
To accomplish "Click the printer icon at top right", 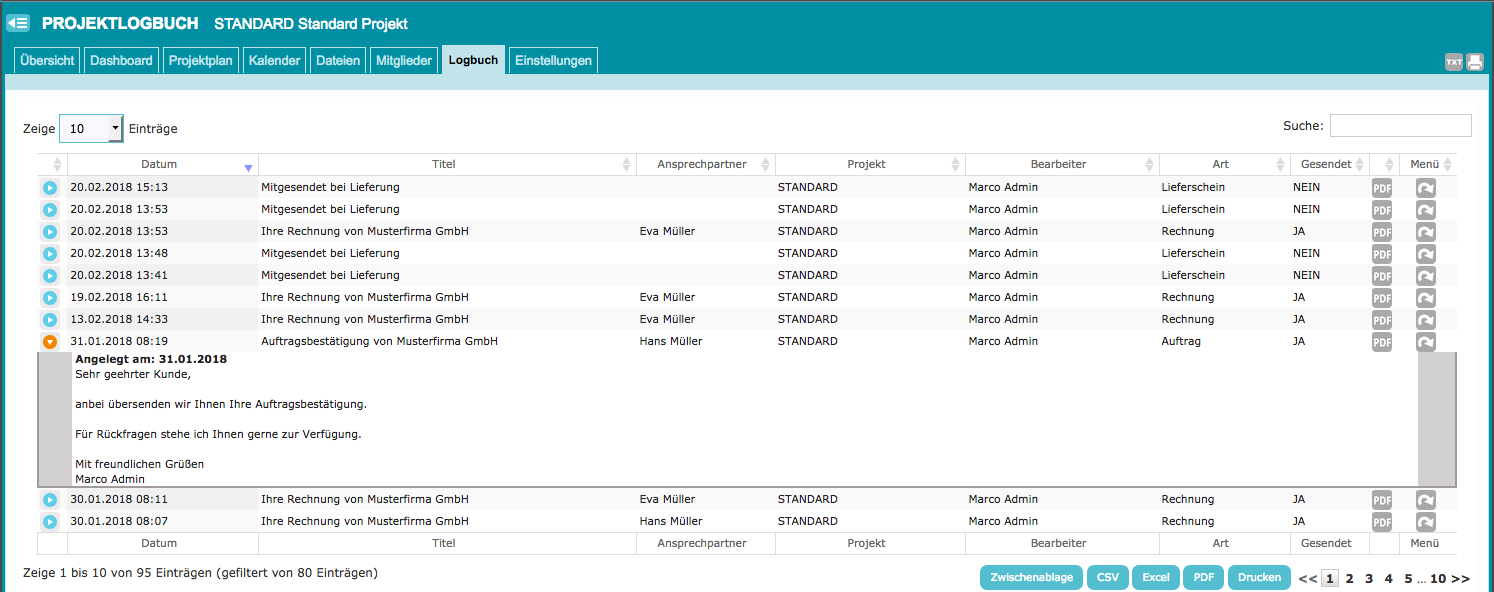I will 1475,62.
